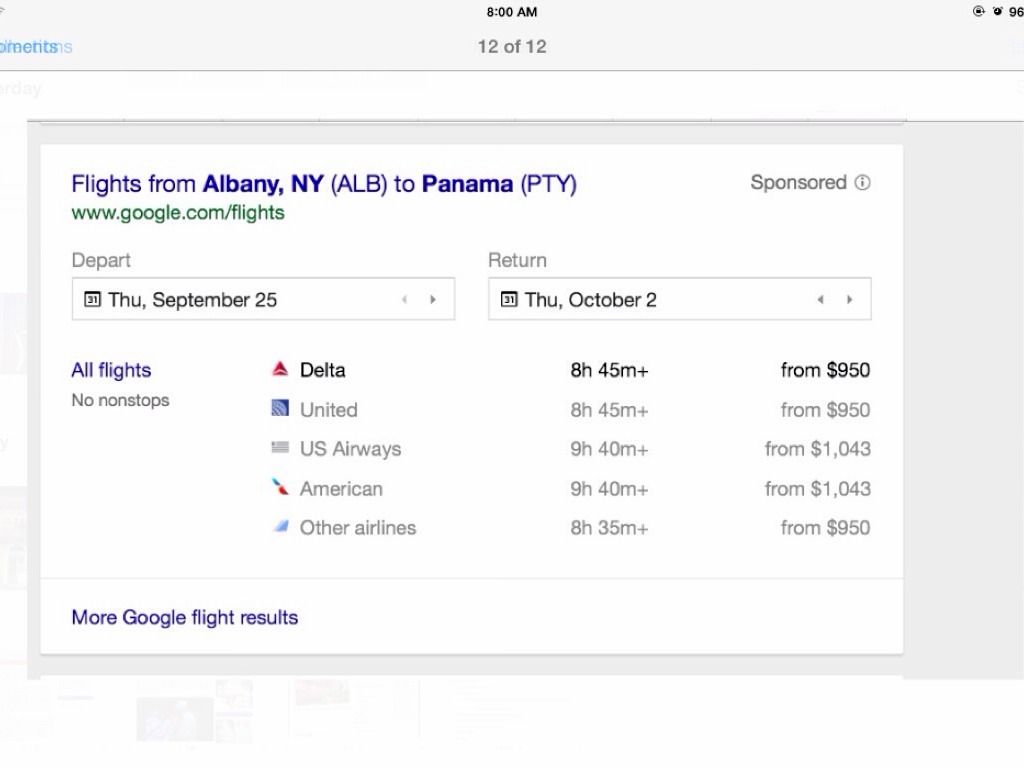Click the Return calendar icon
This screenshot has width=1024, height=768.
508,299
